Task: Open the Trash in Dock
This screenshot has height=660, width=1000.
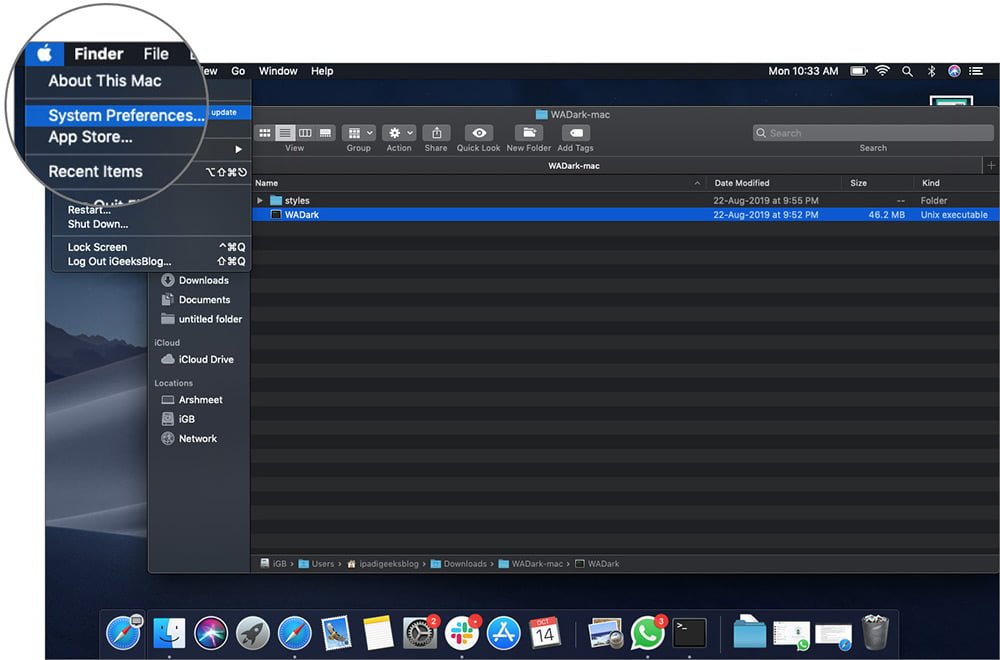Action: [875, 633]
